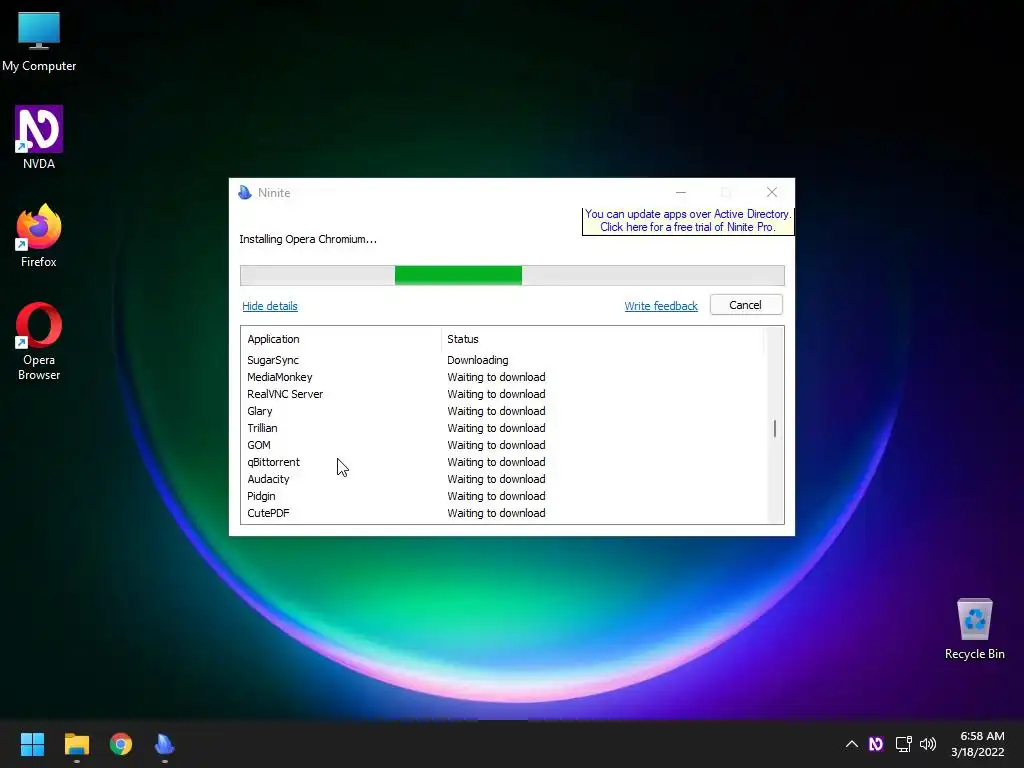Viewport: 1024px width, 768px height.
Task: Click the details list scrollbar thumb
Action: [775, 428]
